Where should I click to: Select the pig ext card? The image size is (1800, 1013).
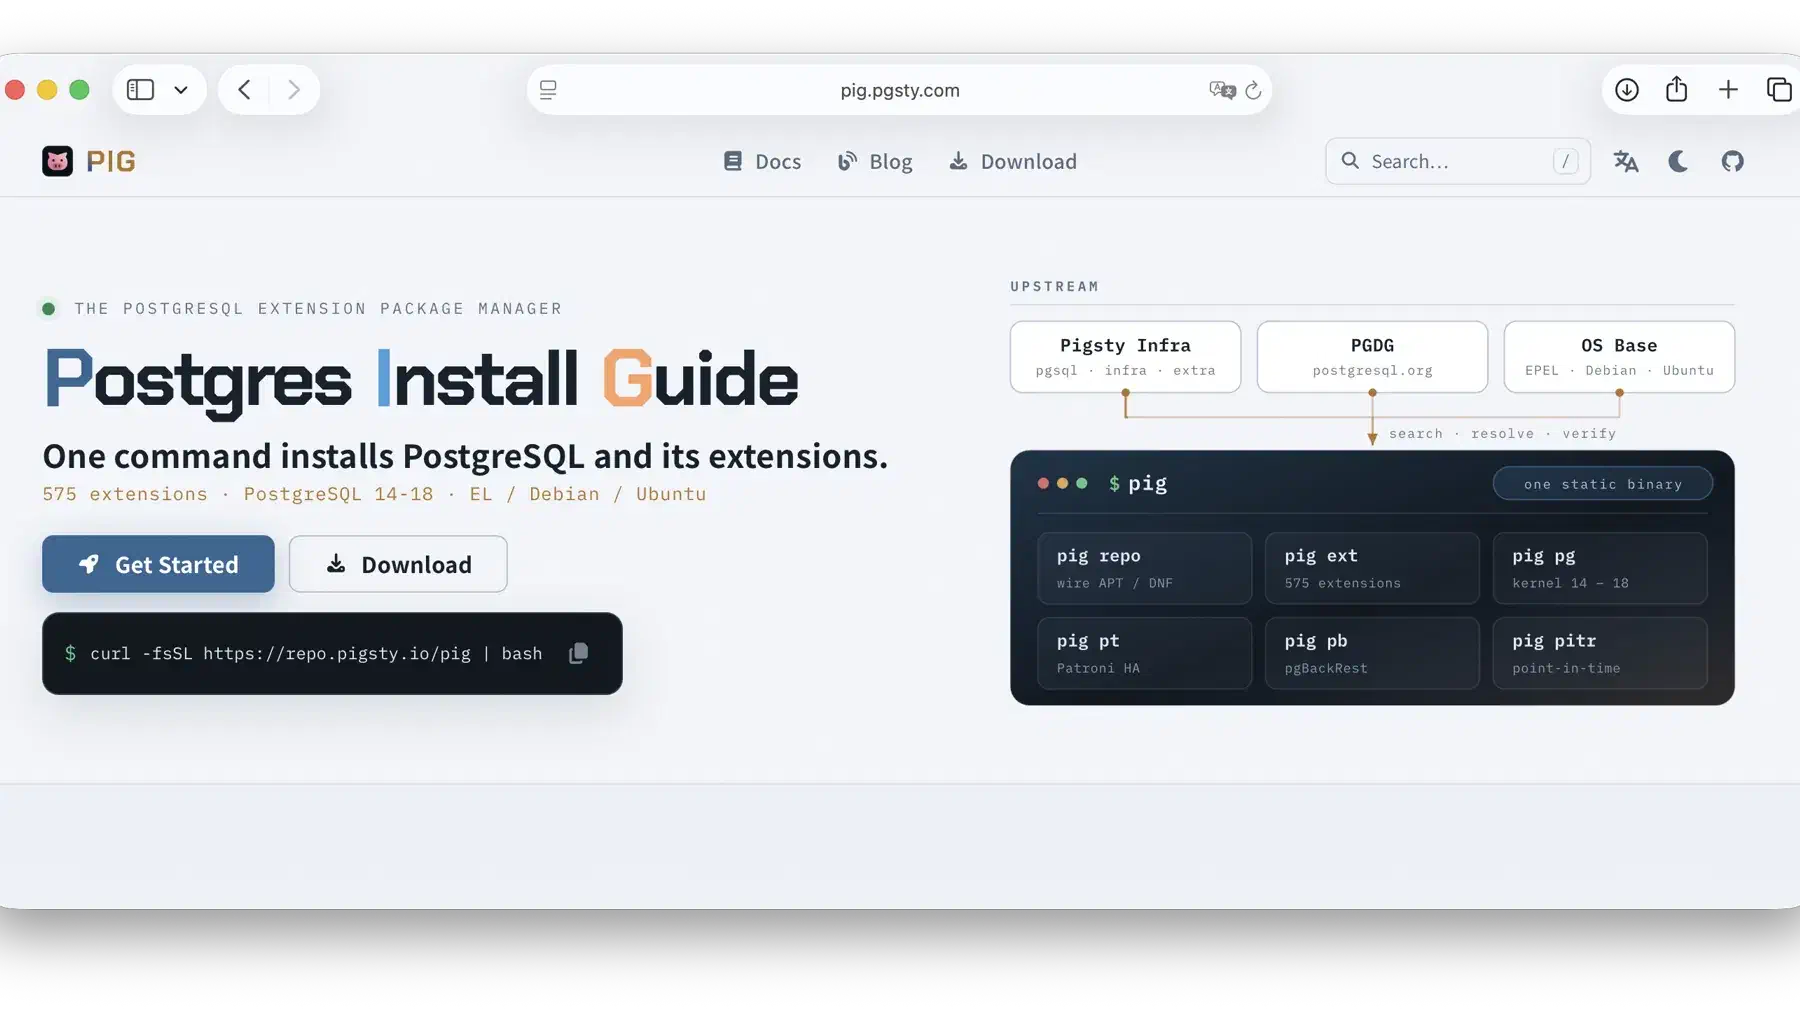click(x=1372, y=568)
